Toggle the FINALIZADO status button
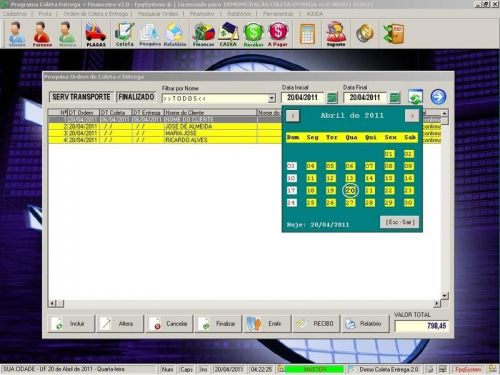Screen dimensions: 500x375 click(x=136, y=97)
